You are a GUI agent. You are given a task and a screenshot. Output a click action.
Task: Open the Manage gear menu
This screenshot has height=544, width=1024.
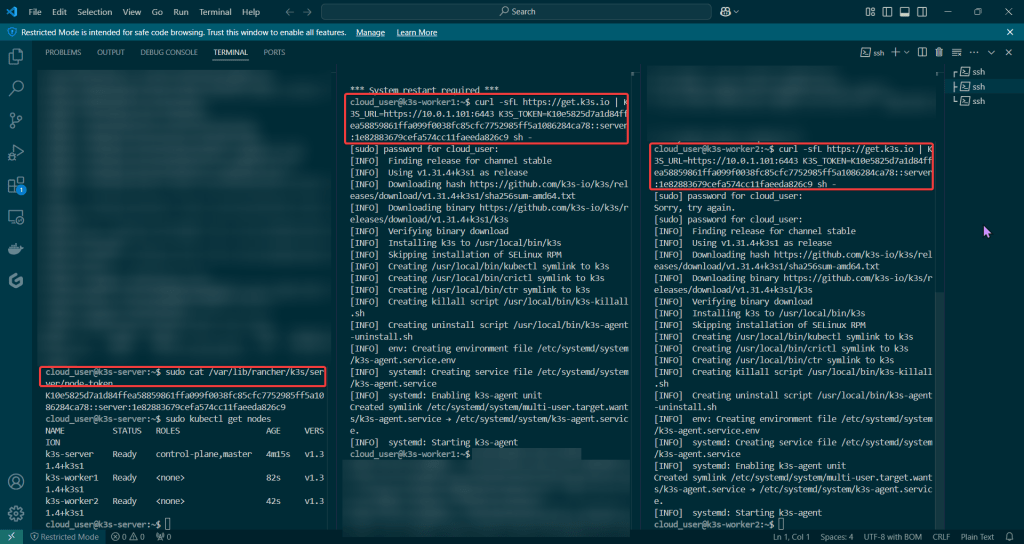tap(16, 514)
